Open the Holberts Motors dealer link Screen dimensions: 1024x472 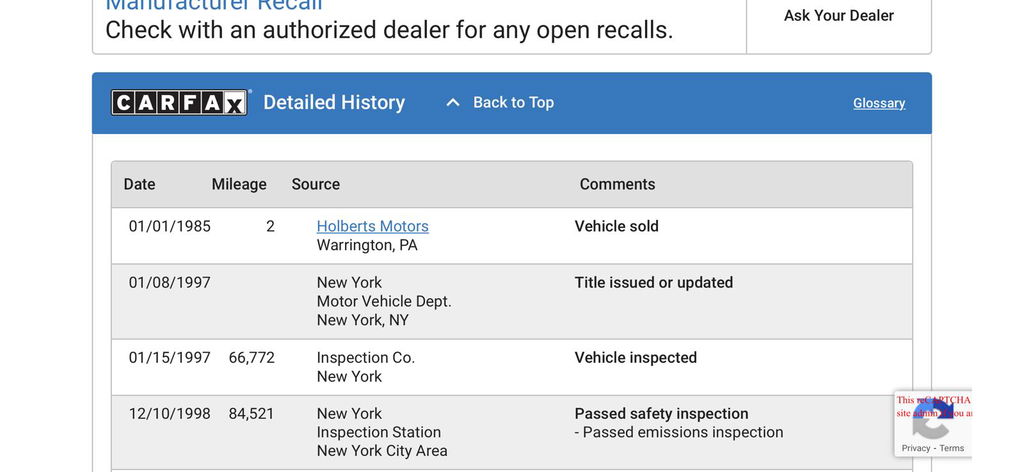pos(372,226)
